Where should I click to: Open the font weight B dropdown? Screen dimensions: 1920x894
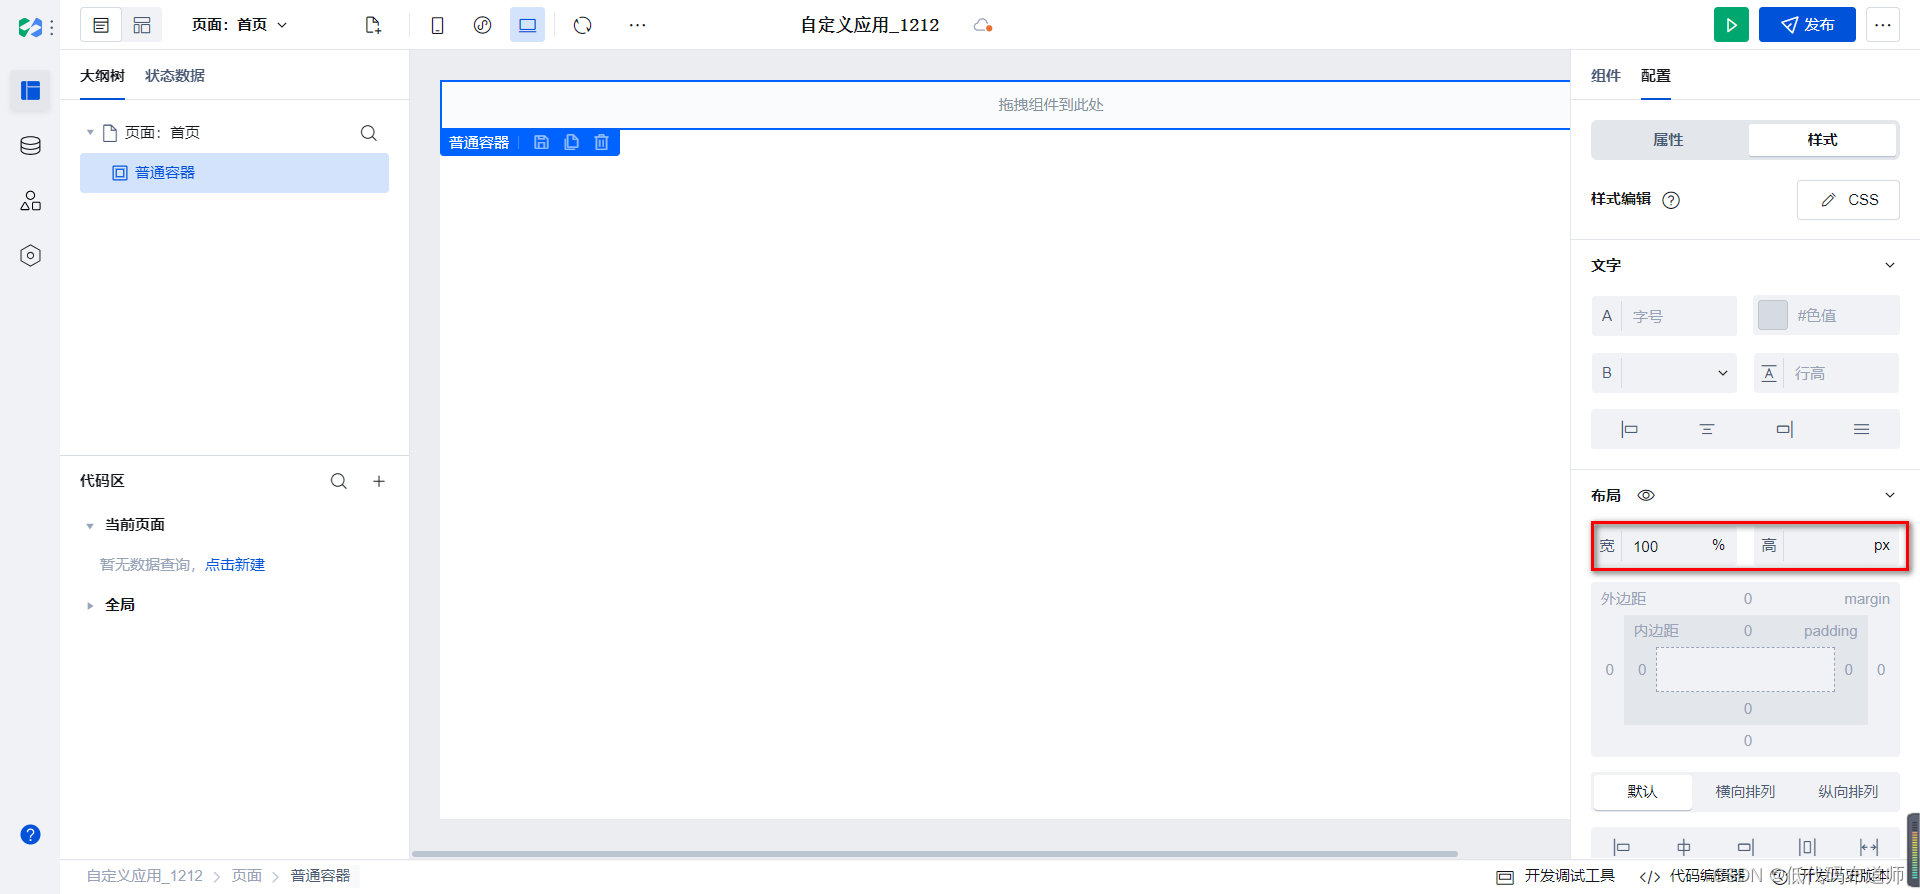pyautogui.click(x=1679, y=373)
